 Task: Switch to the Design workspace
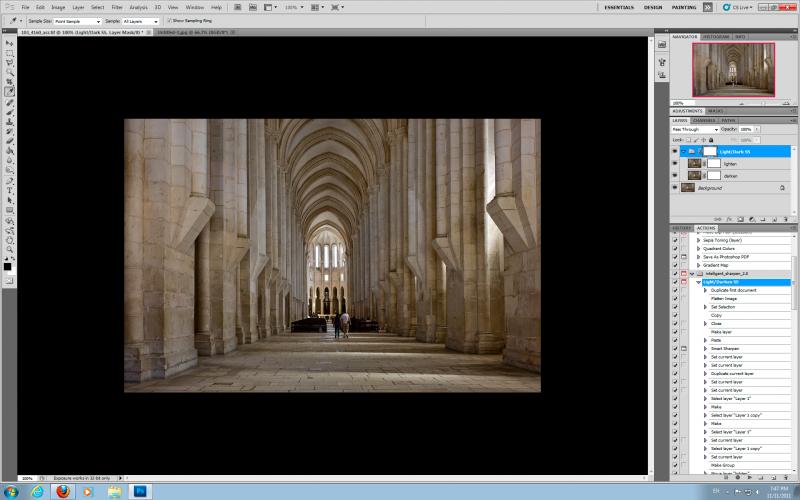[653, 8]
